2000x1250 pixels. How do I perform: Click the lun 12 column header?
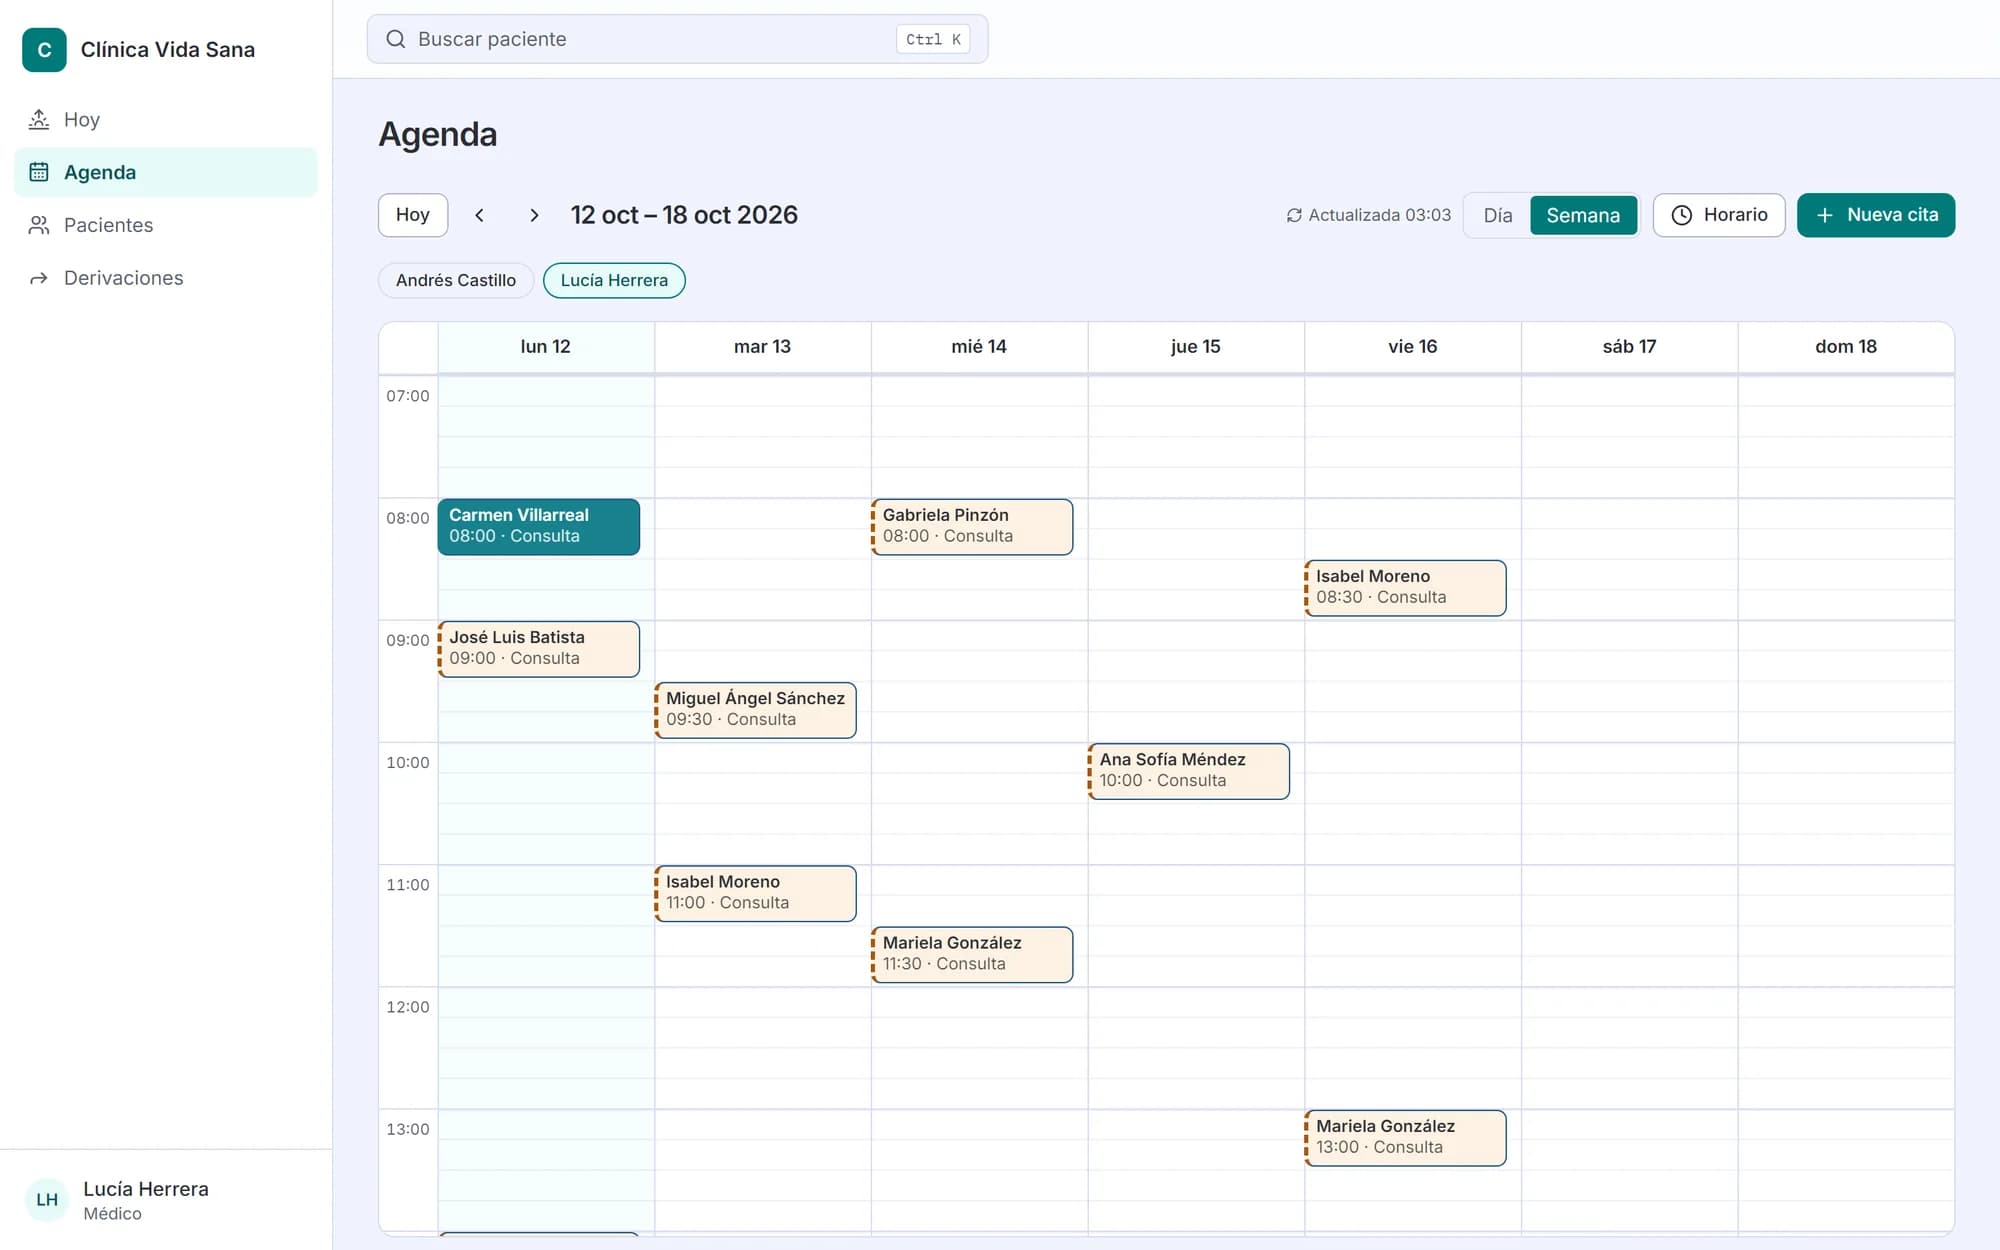click(x=546, y=347)
